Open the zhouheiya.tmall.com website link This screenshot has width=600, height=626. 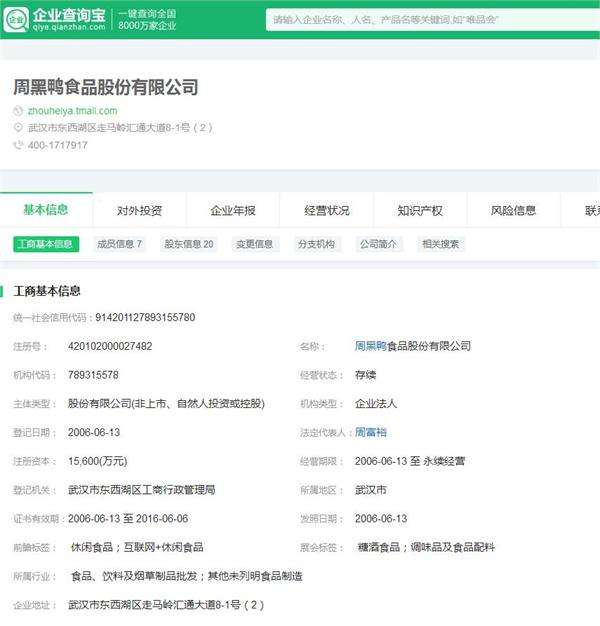72,111
